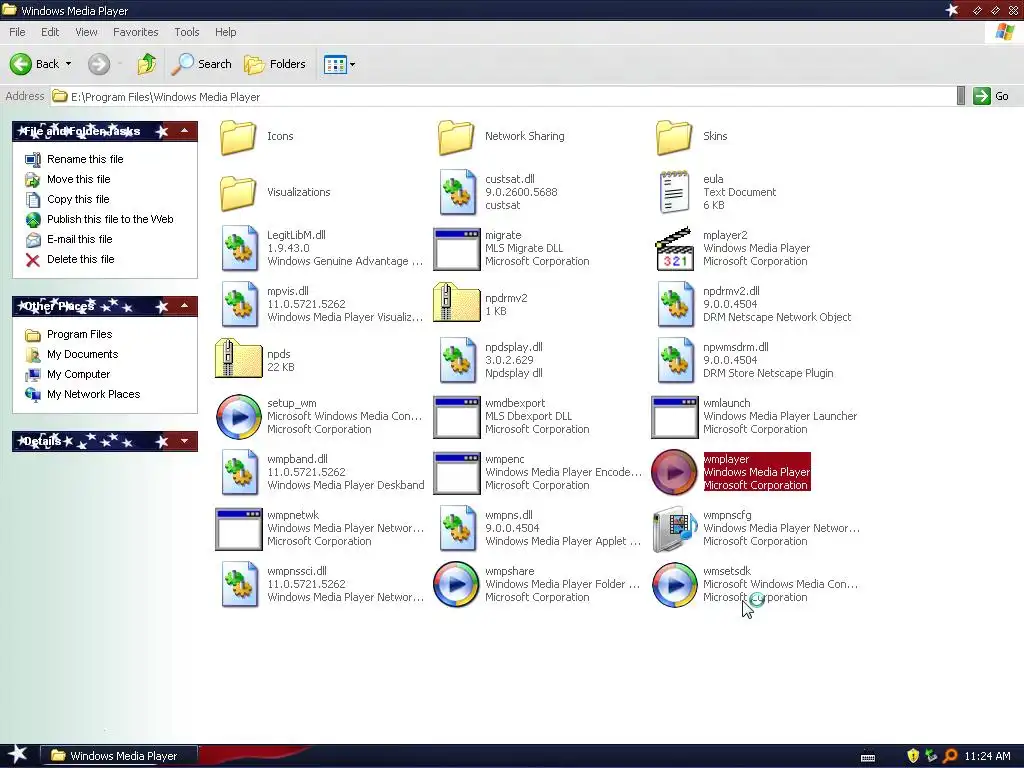Expand the Details panel
The height and width of the screenshot is (768, 1024).
(x=185, y=441)
